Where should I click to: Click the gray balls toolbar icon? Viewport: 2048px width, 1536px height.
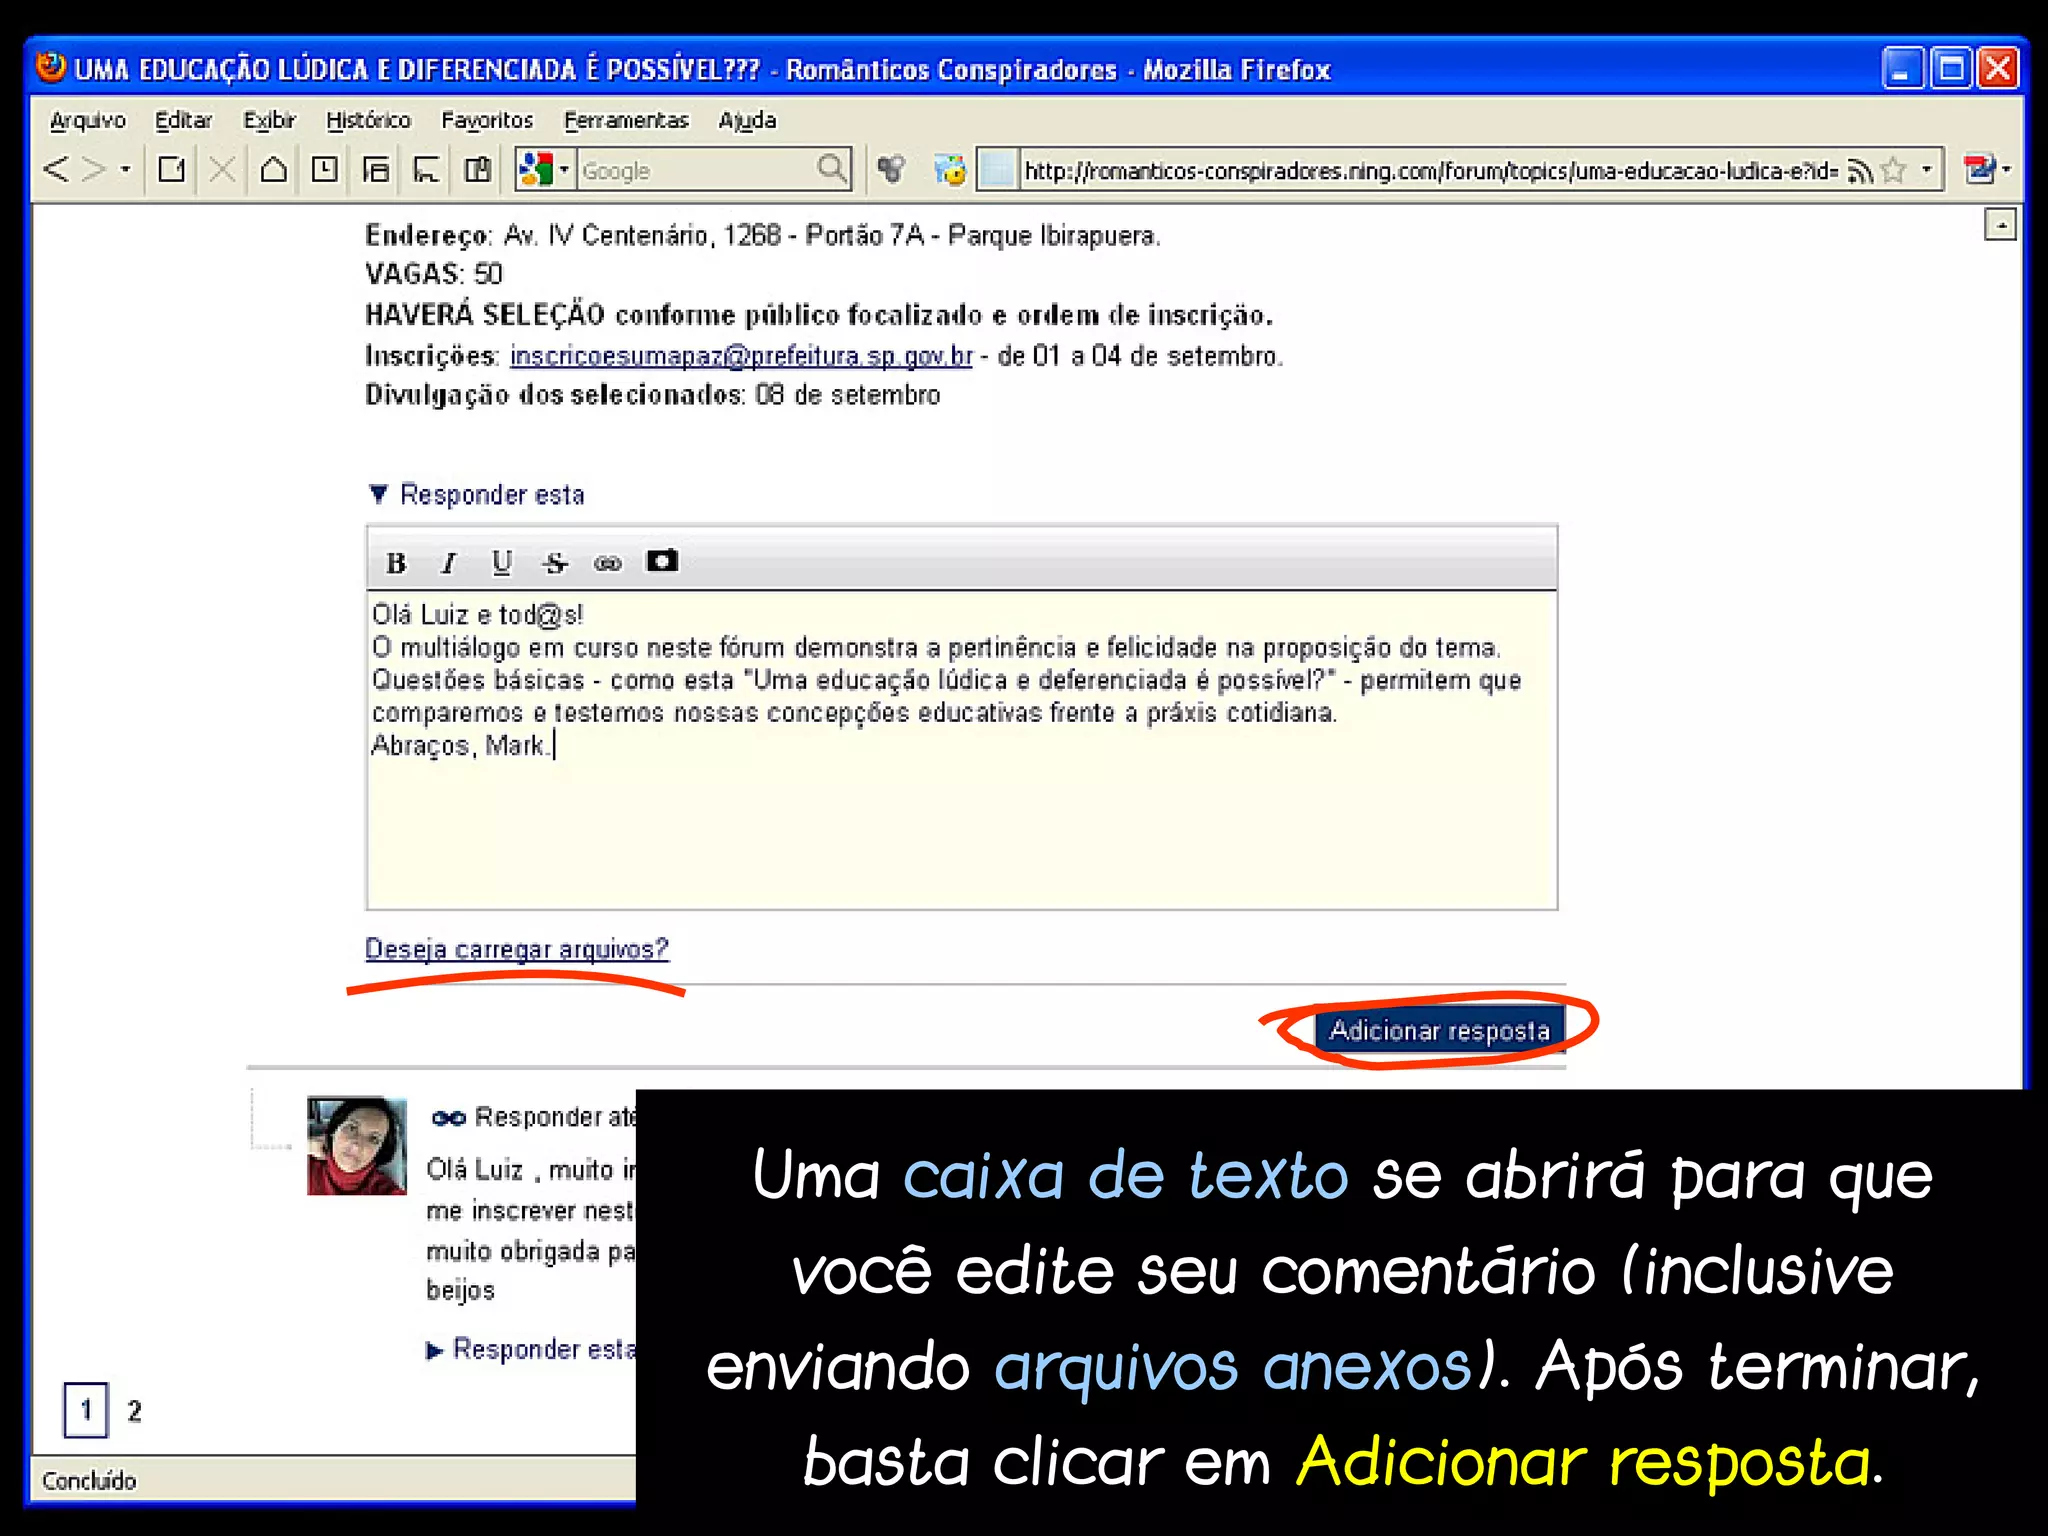pos(891,170)
